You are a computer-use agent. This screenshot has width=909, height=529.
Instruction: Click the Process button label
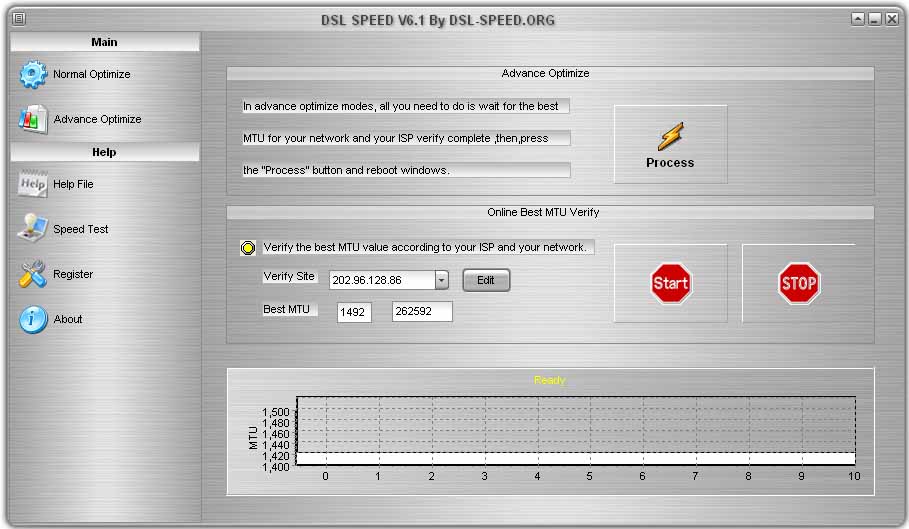pyautogui.click(x=670, y=163)
